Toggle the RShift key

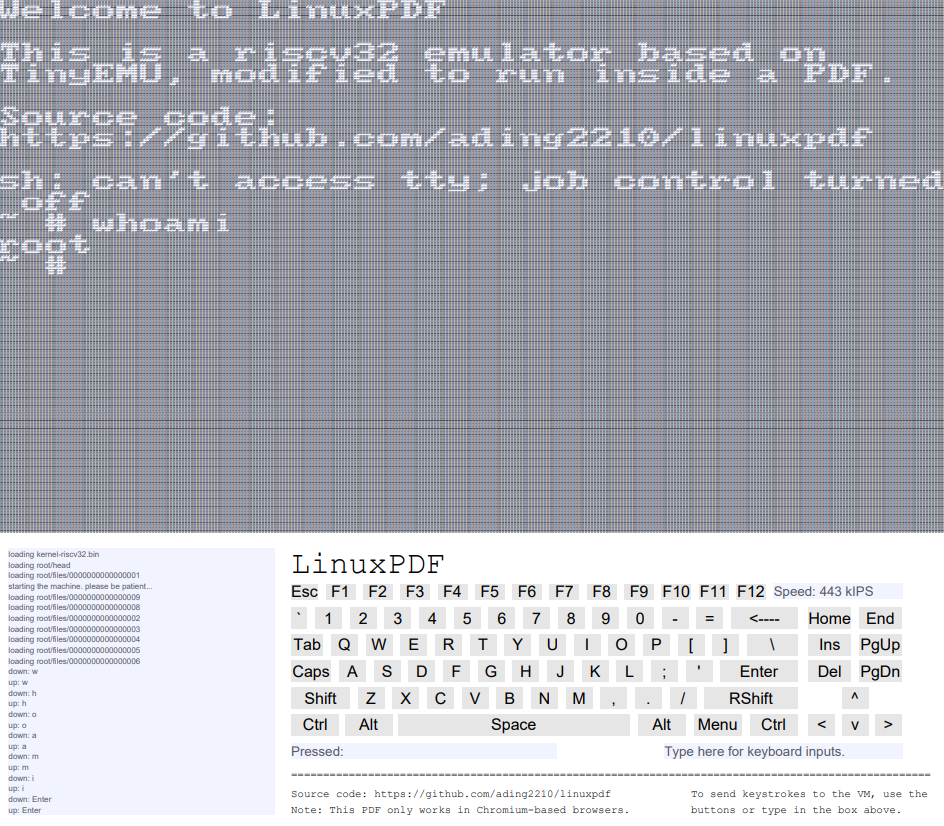tap(751, 698)
